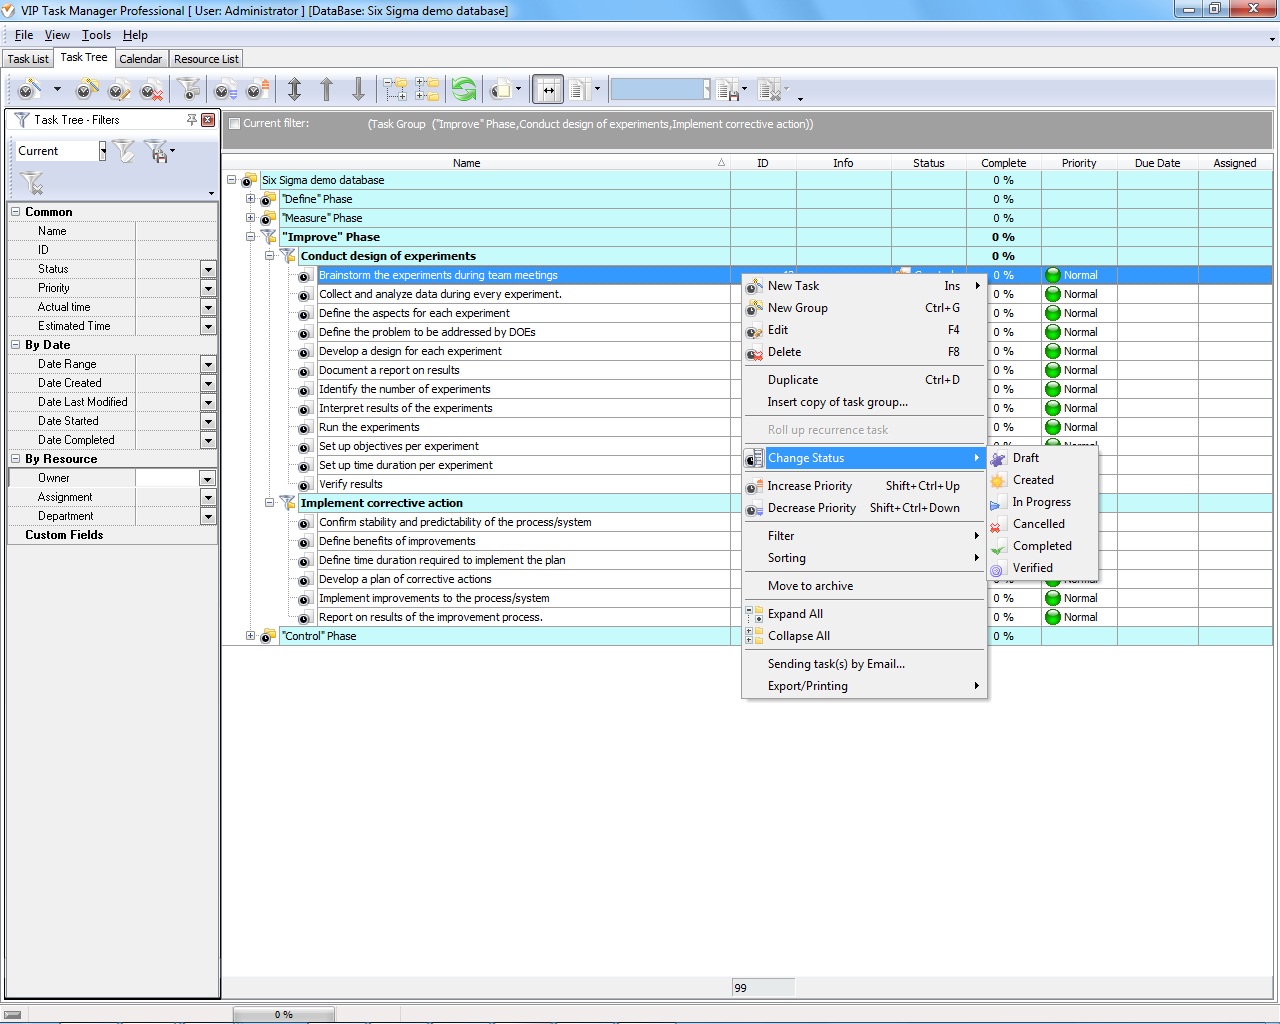Click the Move Up arrow icon
1280x1024 pixels.
click(x=326, y=90)
